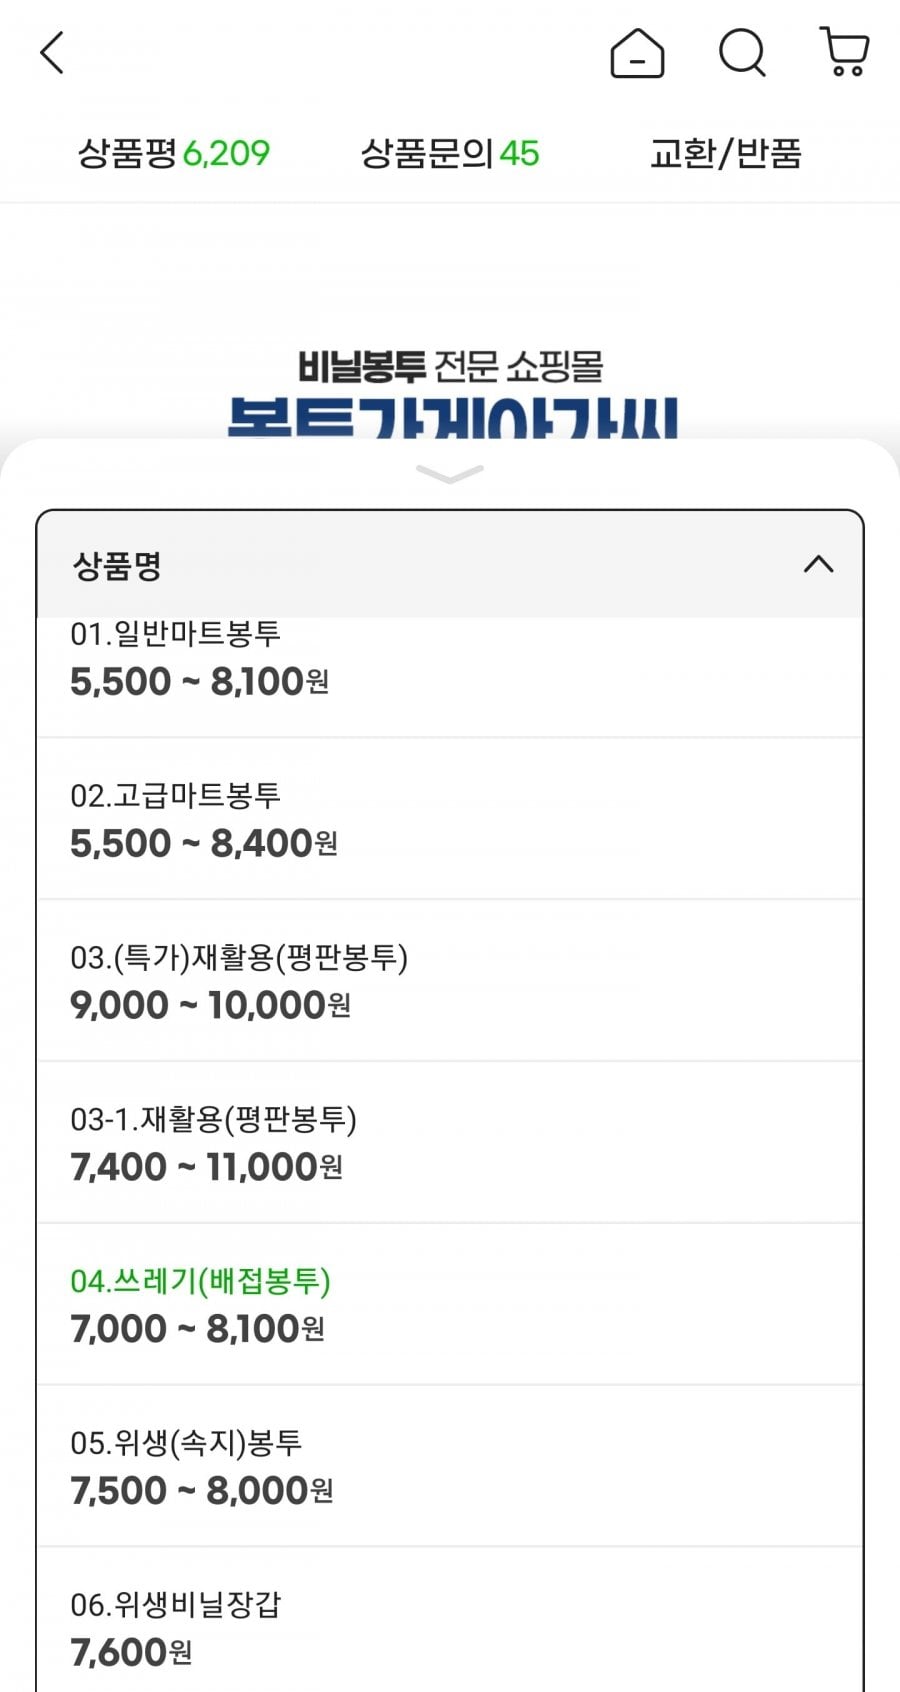This screenshot has height=1692, width=900.
Task: Tap the 5,500 ~ 8,400원 price
Action: coord(203,844)
